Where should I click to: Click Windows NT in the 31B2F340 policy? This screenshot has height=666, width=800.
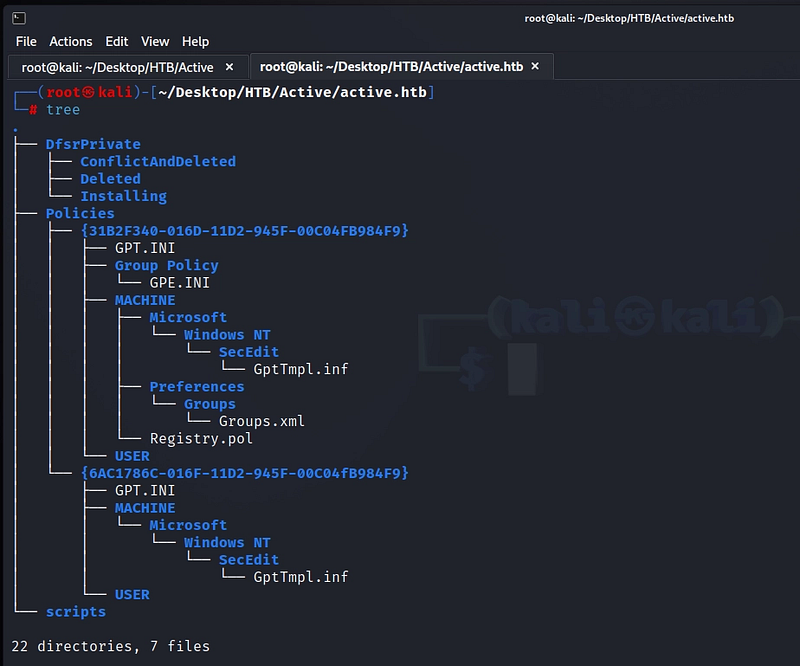pyautogui.click(x=227, y=335)
